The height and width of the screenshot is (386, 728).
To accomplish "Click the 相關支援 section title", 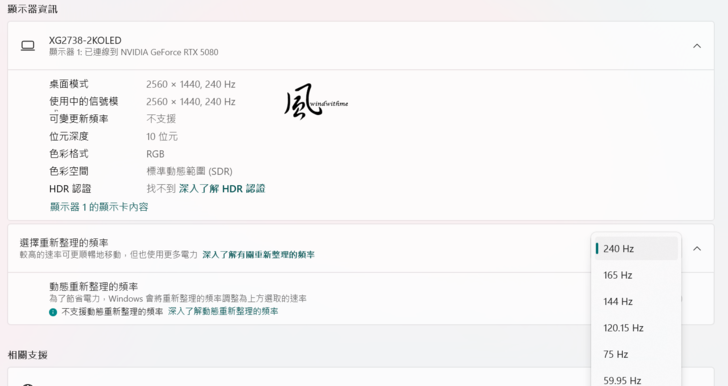I will 27,355.
